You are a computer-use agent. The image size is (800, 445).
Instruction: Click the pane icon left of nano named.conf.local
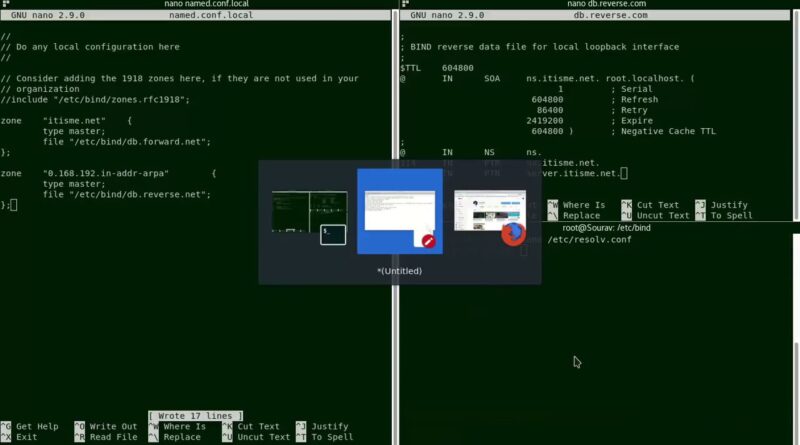coord(6,4)
